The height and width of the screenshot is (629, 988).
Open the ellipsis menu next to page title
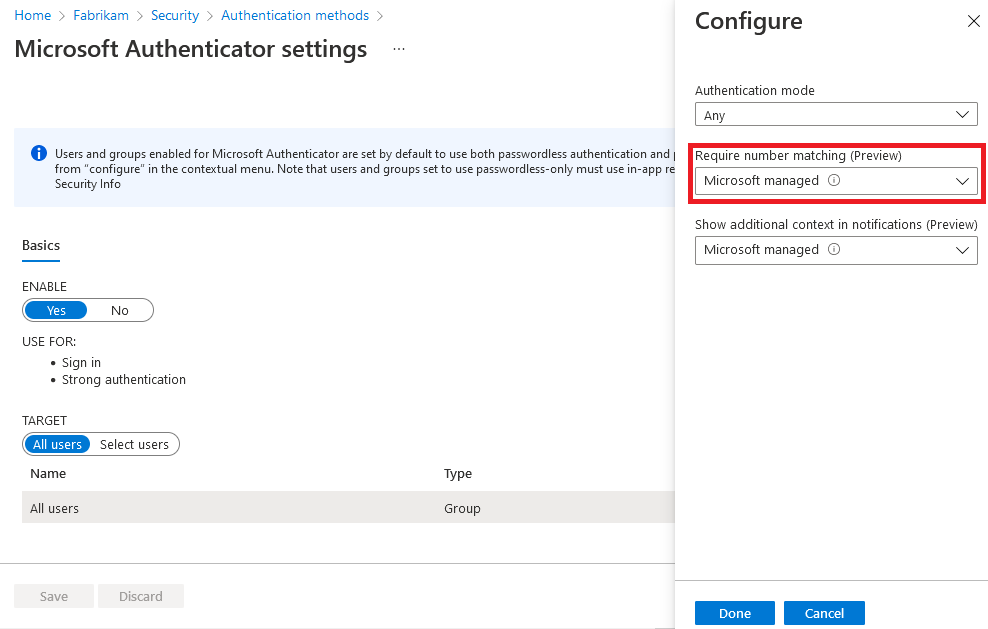tap(399, 49)
